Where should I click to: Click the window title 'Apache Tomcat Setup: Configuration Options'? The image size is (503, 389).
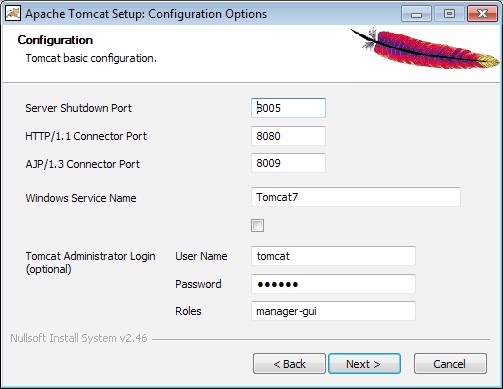pyautogui.click(x=146, y=14)
